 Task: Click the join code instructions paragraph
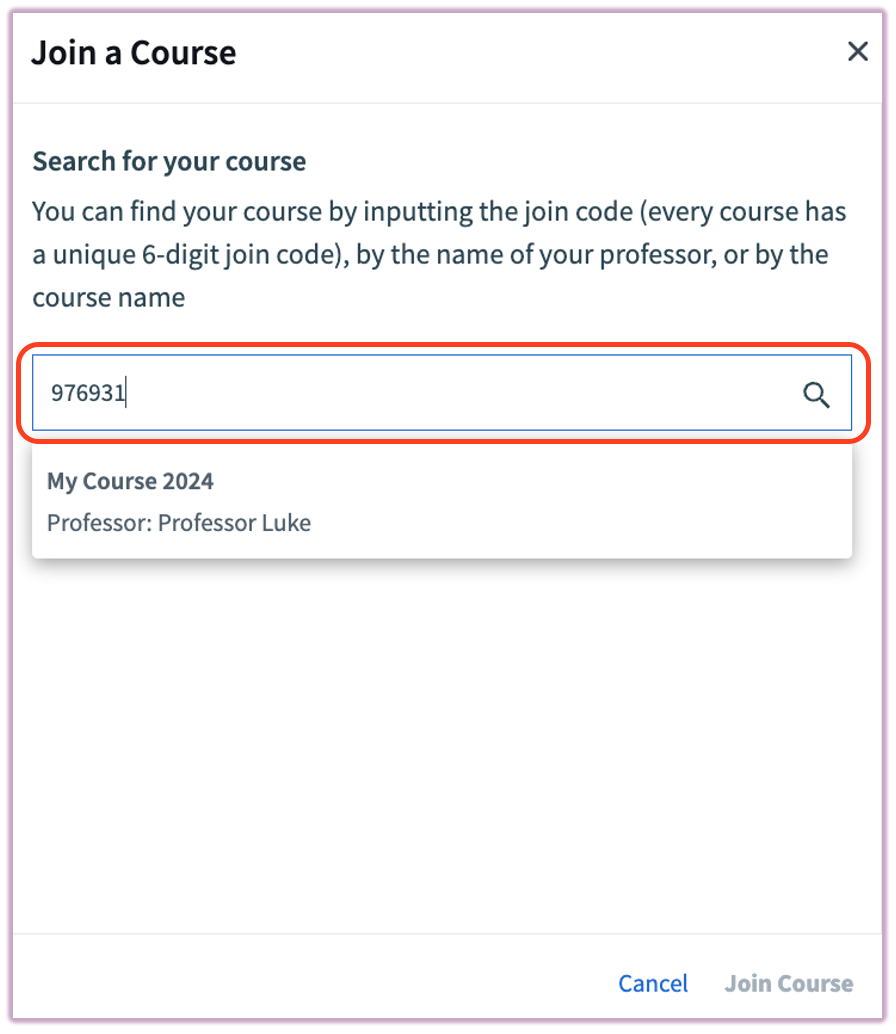[x=440, y=255]
